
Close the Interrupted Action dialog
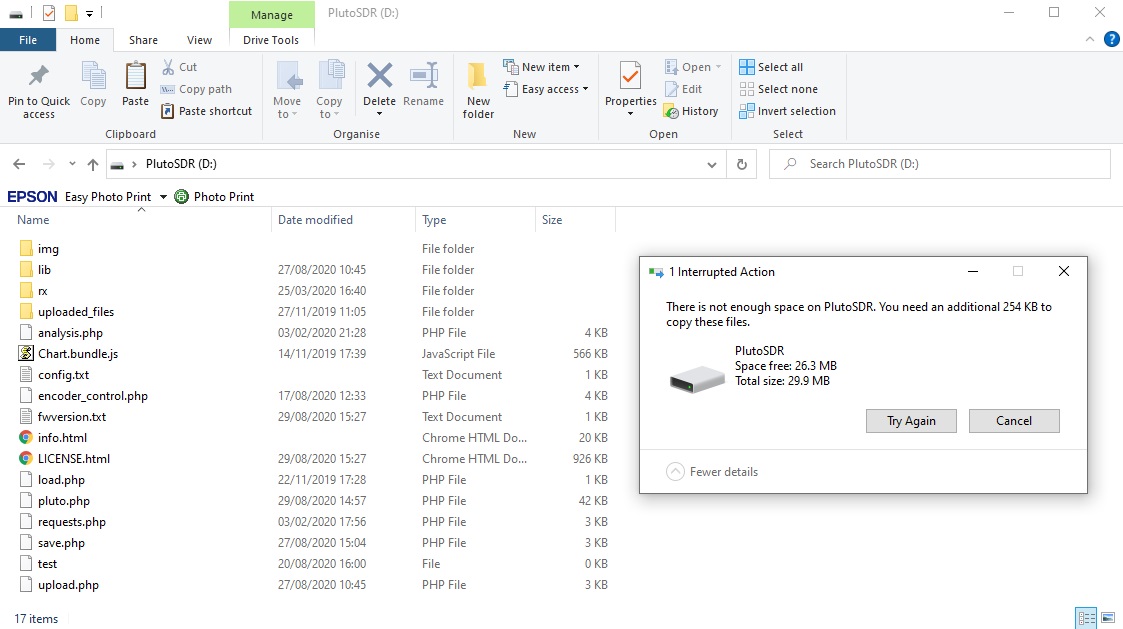(1064, 271)
